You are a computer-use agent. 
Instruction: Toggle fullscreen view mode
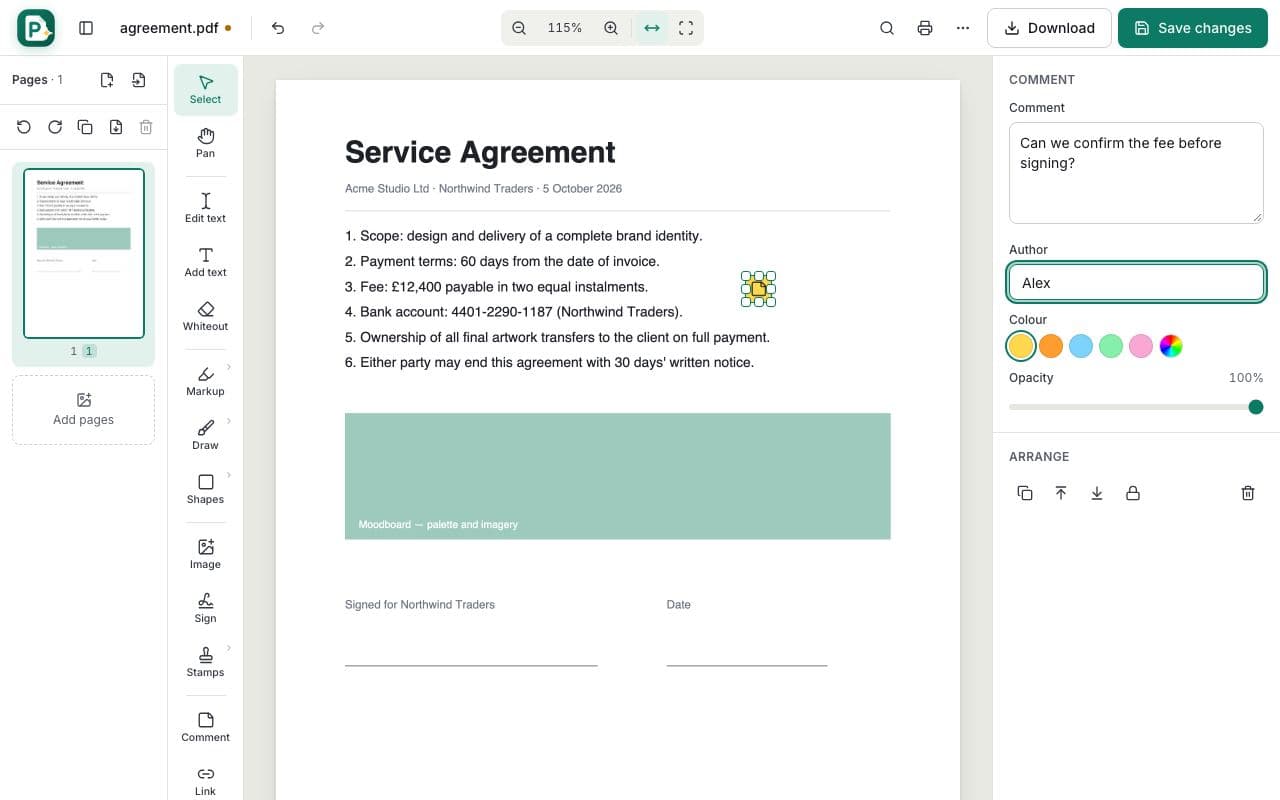click(686, 28)
